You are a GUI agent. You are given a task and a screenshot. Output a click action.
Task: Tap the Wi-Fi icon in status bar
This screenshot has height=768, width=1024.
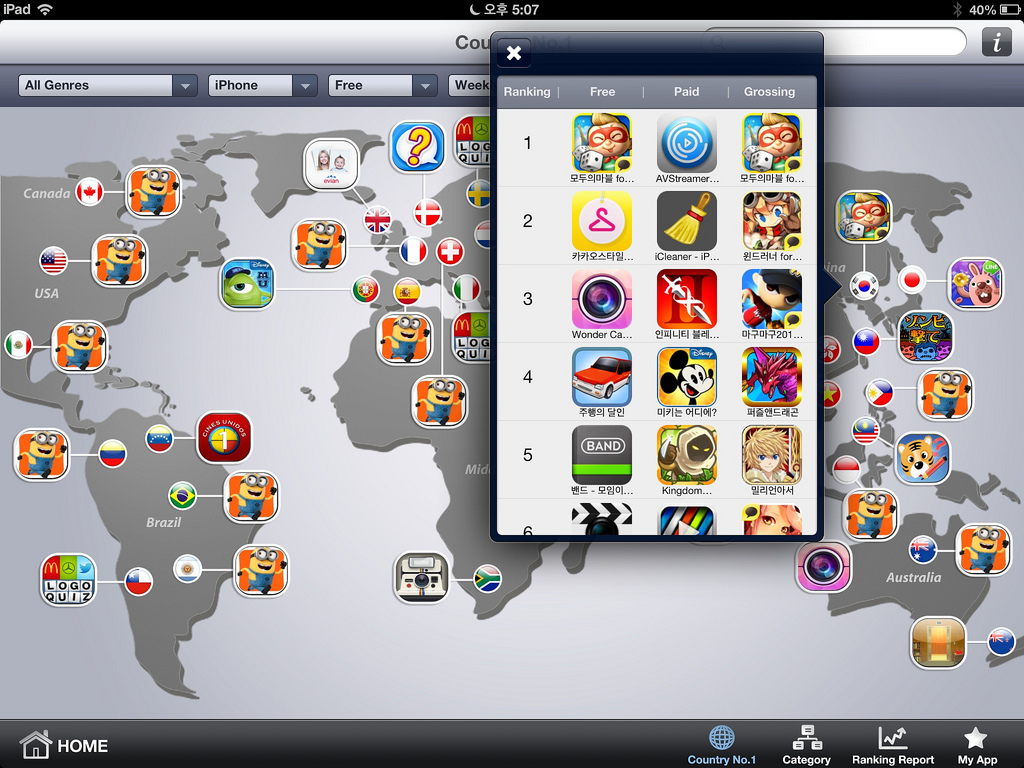coord(45,9)
